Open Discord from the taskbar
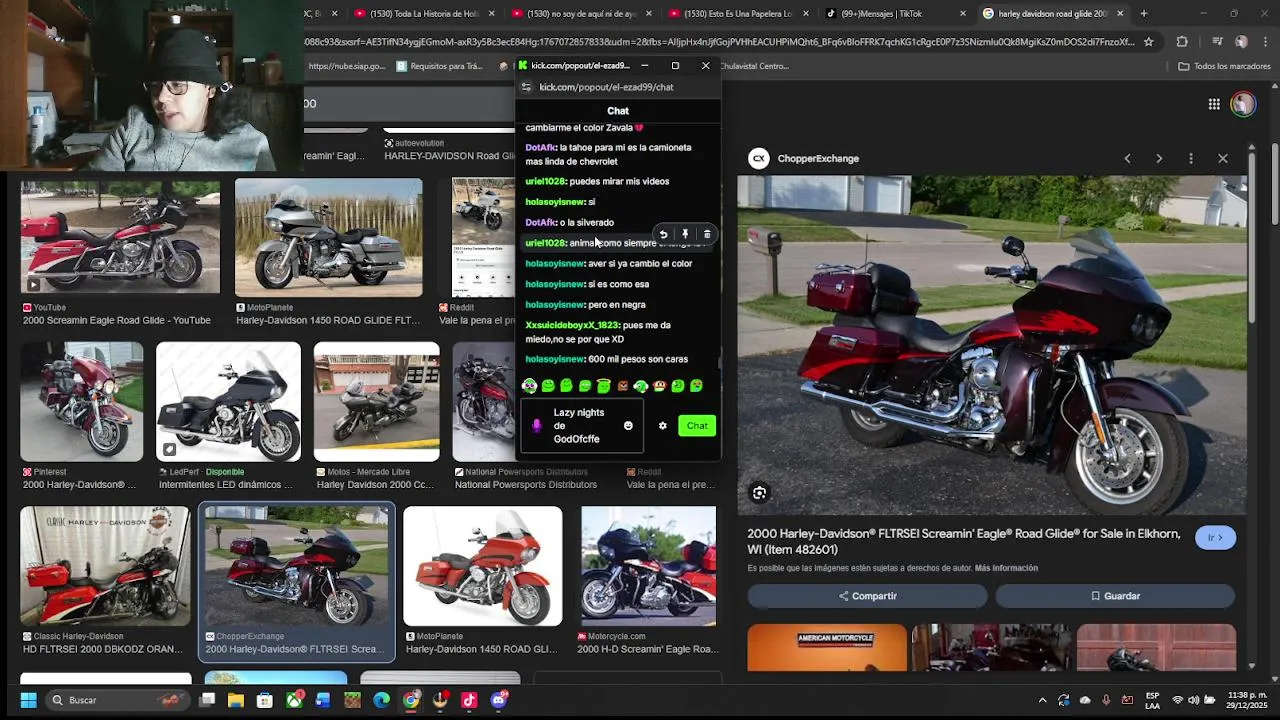 point(499,700)
